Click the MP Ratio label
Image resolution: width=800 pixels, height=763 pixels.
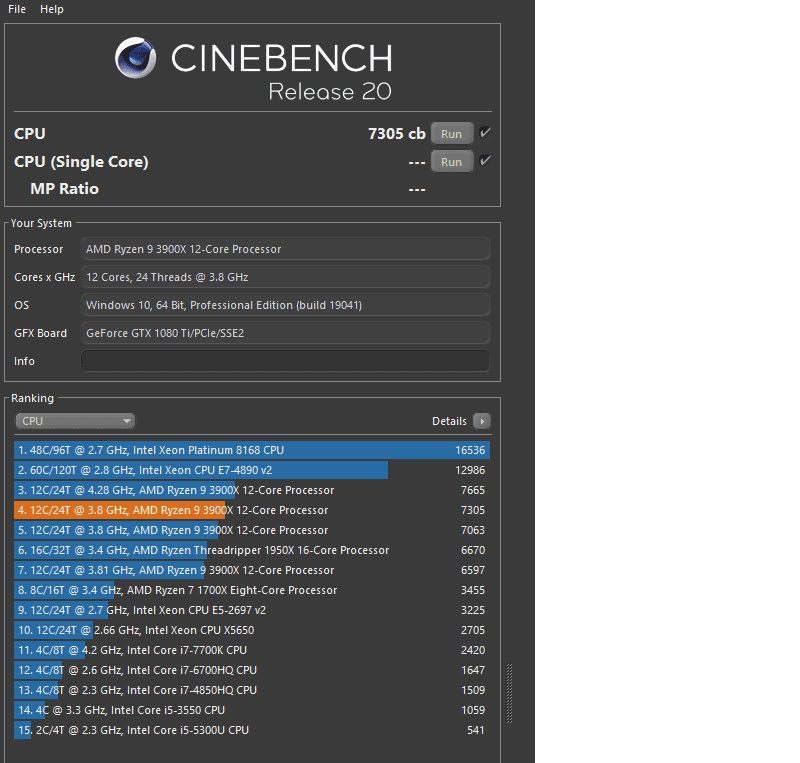64,189
